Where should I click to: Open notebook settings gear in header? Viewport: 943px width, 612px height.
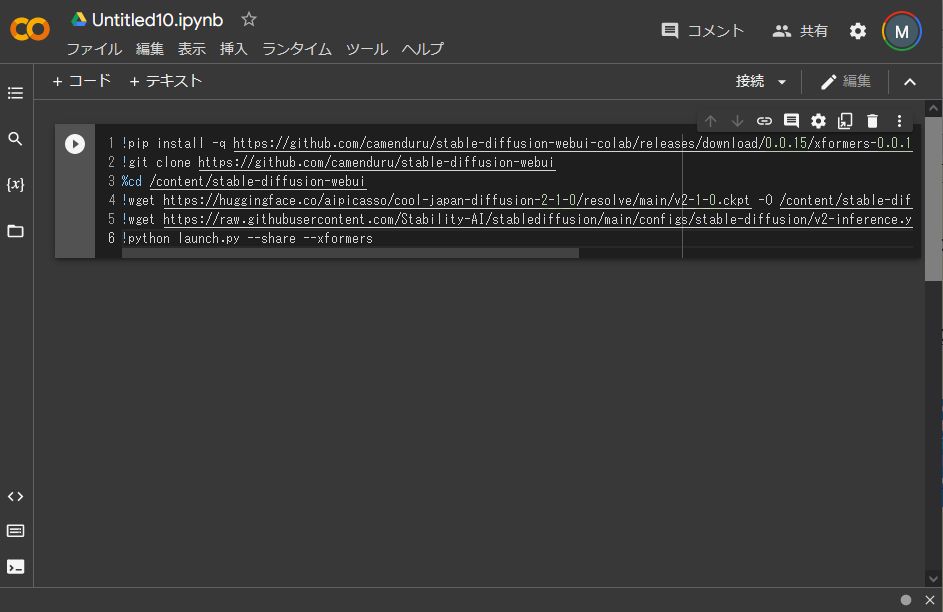858,31
